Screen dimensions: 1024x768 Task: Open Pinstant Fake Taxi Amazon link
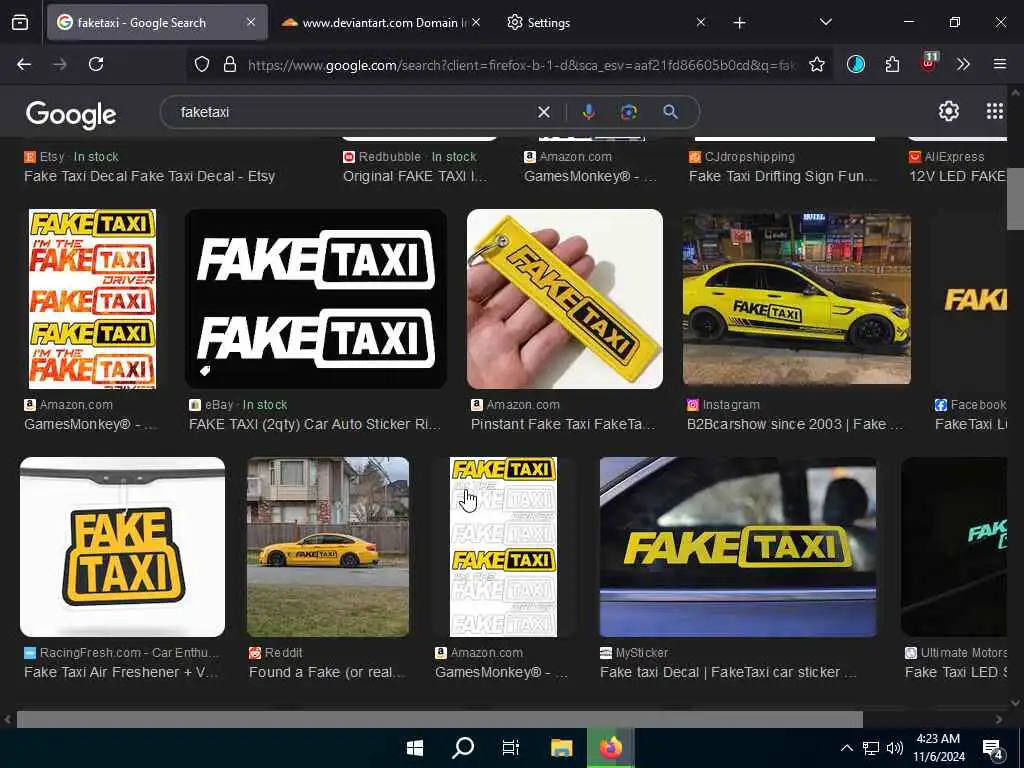coord(563,424)
